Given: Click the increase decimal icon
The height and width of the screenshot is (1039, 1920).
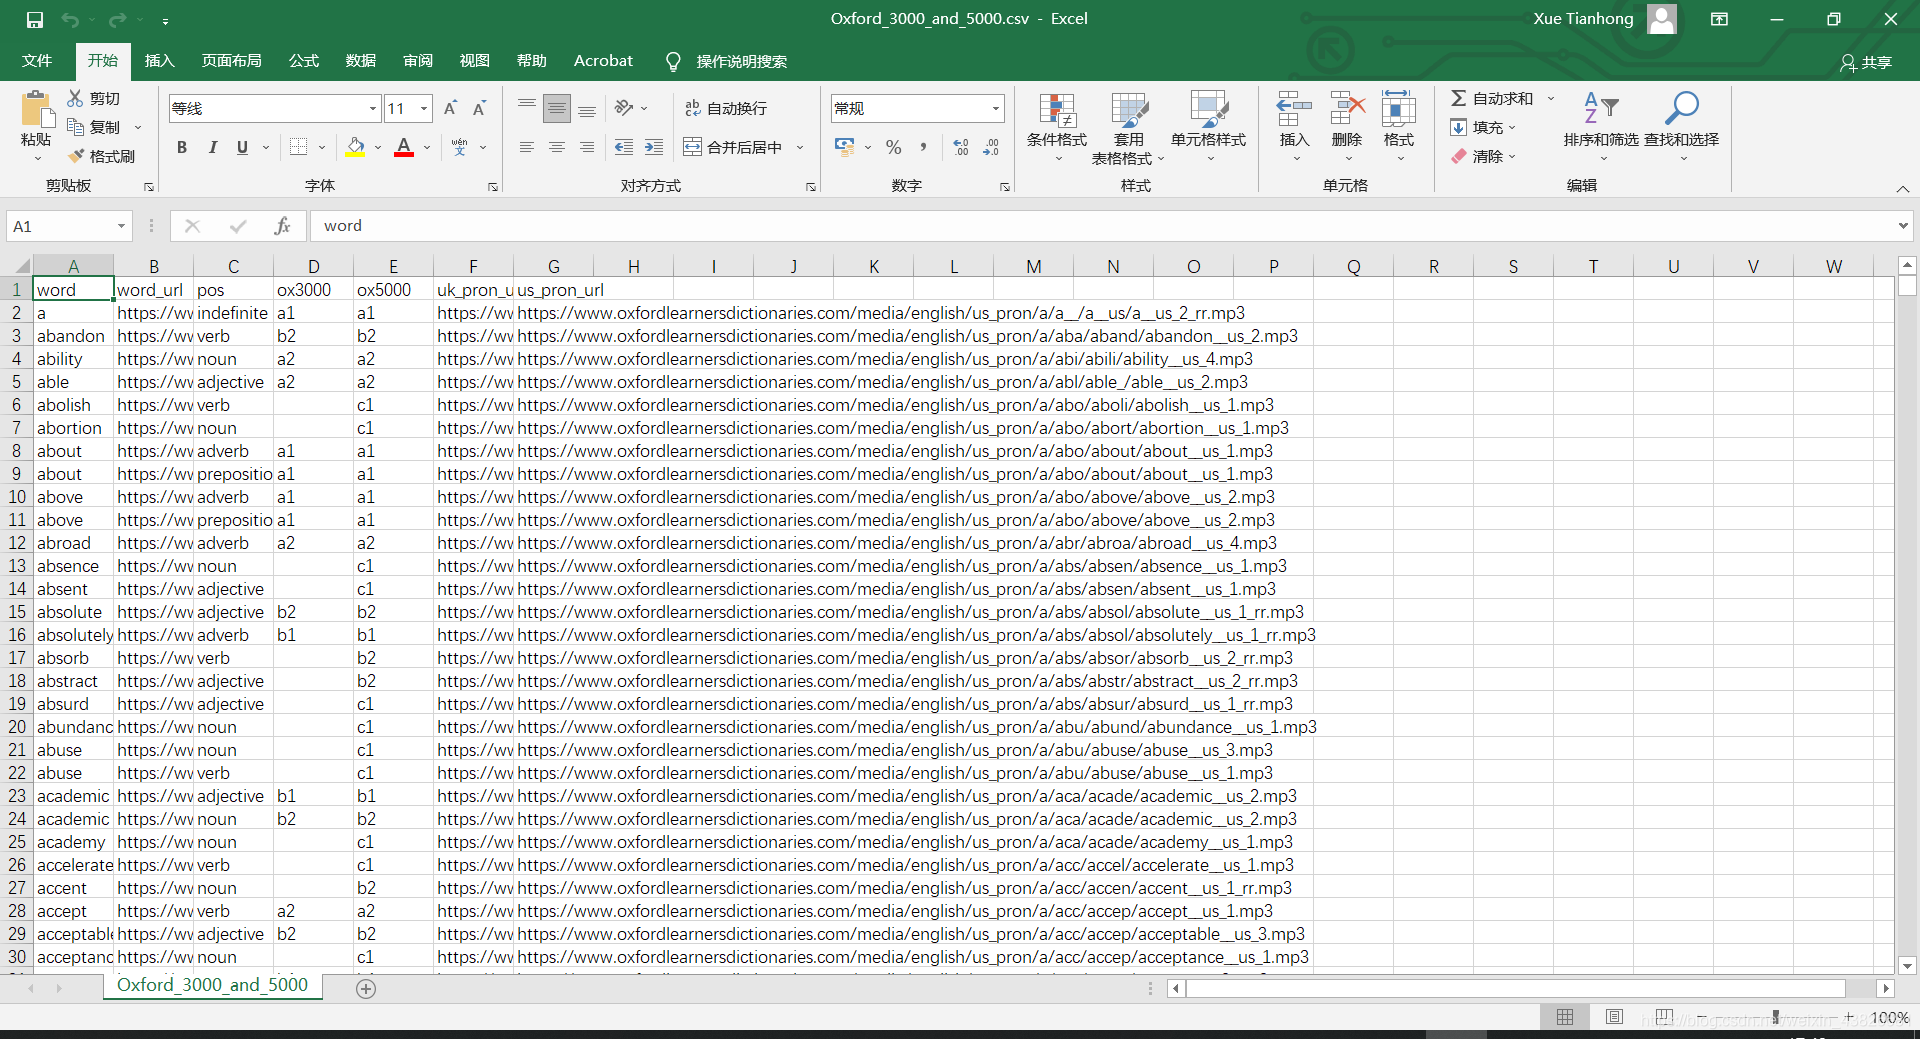Looking at the screenshot, I should (961, 147).
